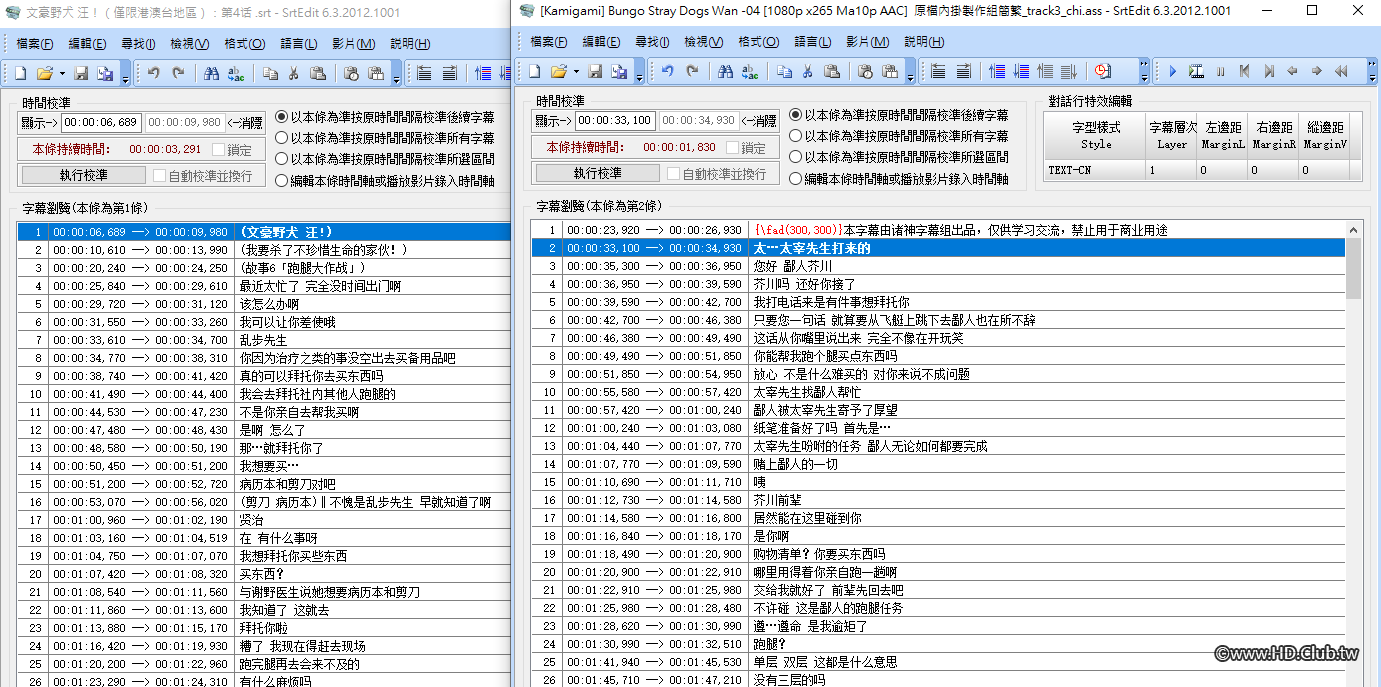Open 編輯(E) menu in left window

(x=87, y=44)
